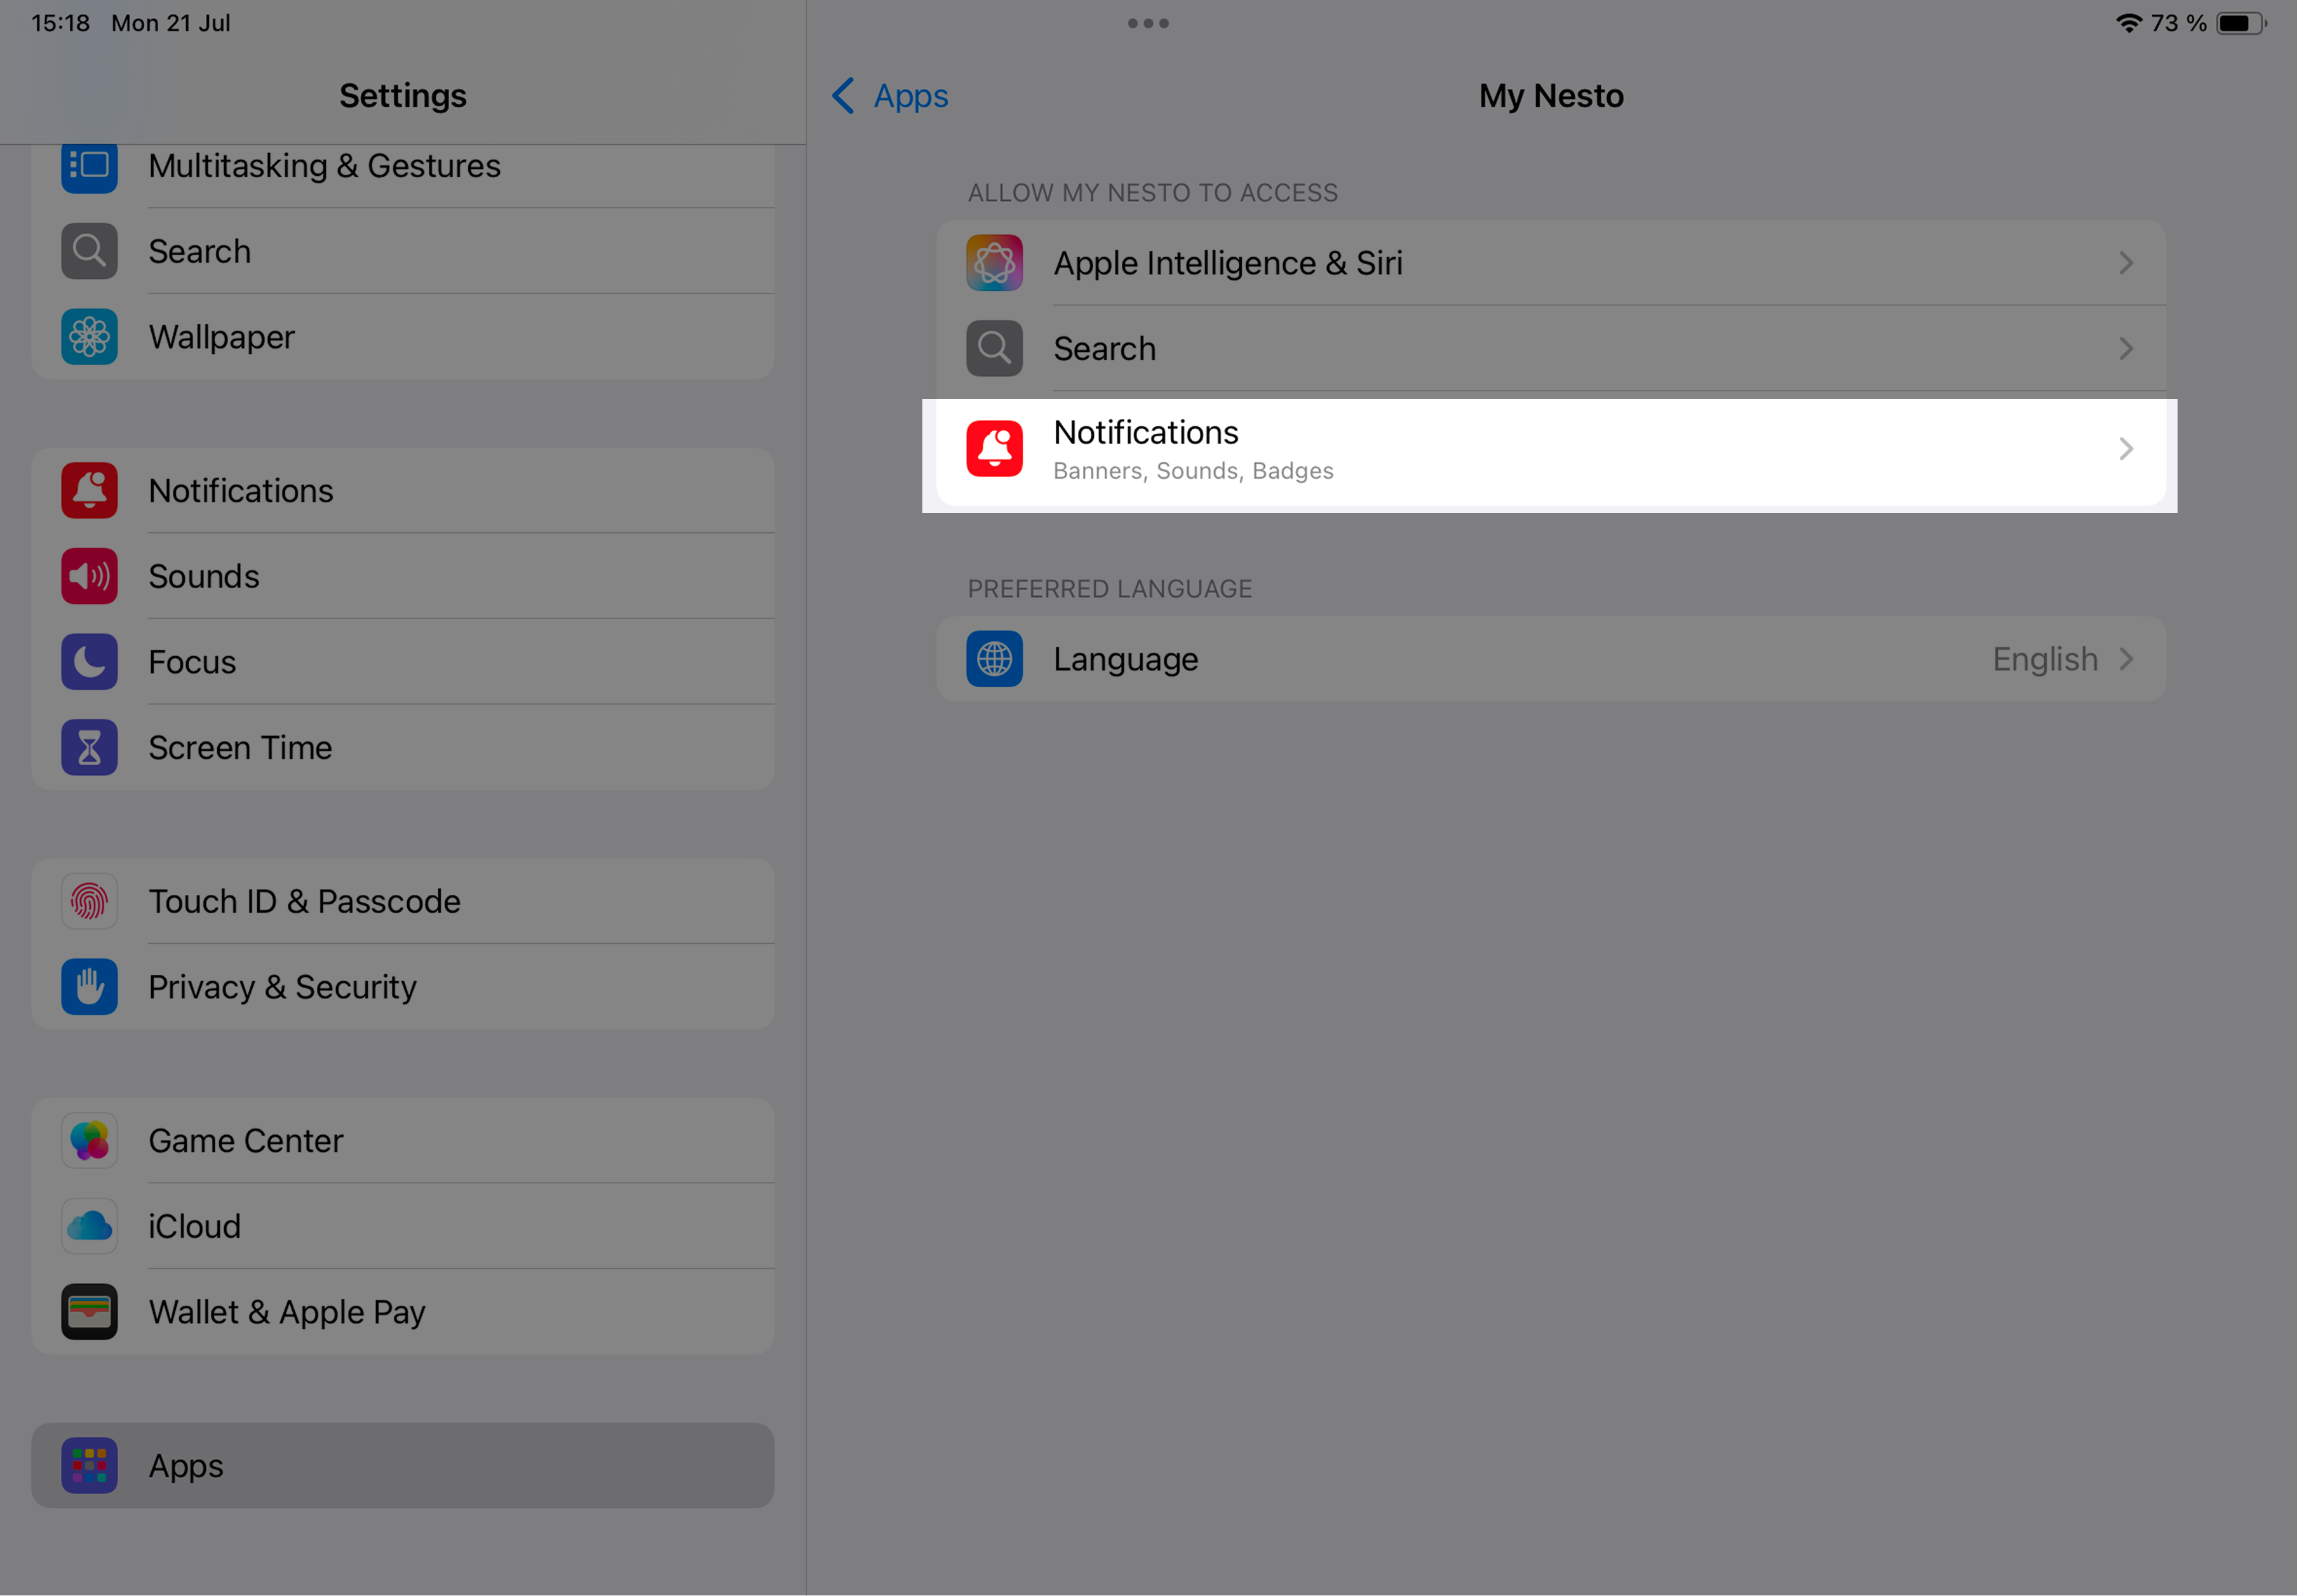Viewport: 2297px width, 1596px height.
Task: Tap the Focus crescent moon icon
Action: pos(89,661)
